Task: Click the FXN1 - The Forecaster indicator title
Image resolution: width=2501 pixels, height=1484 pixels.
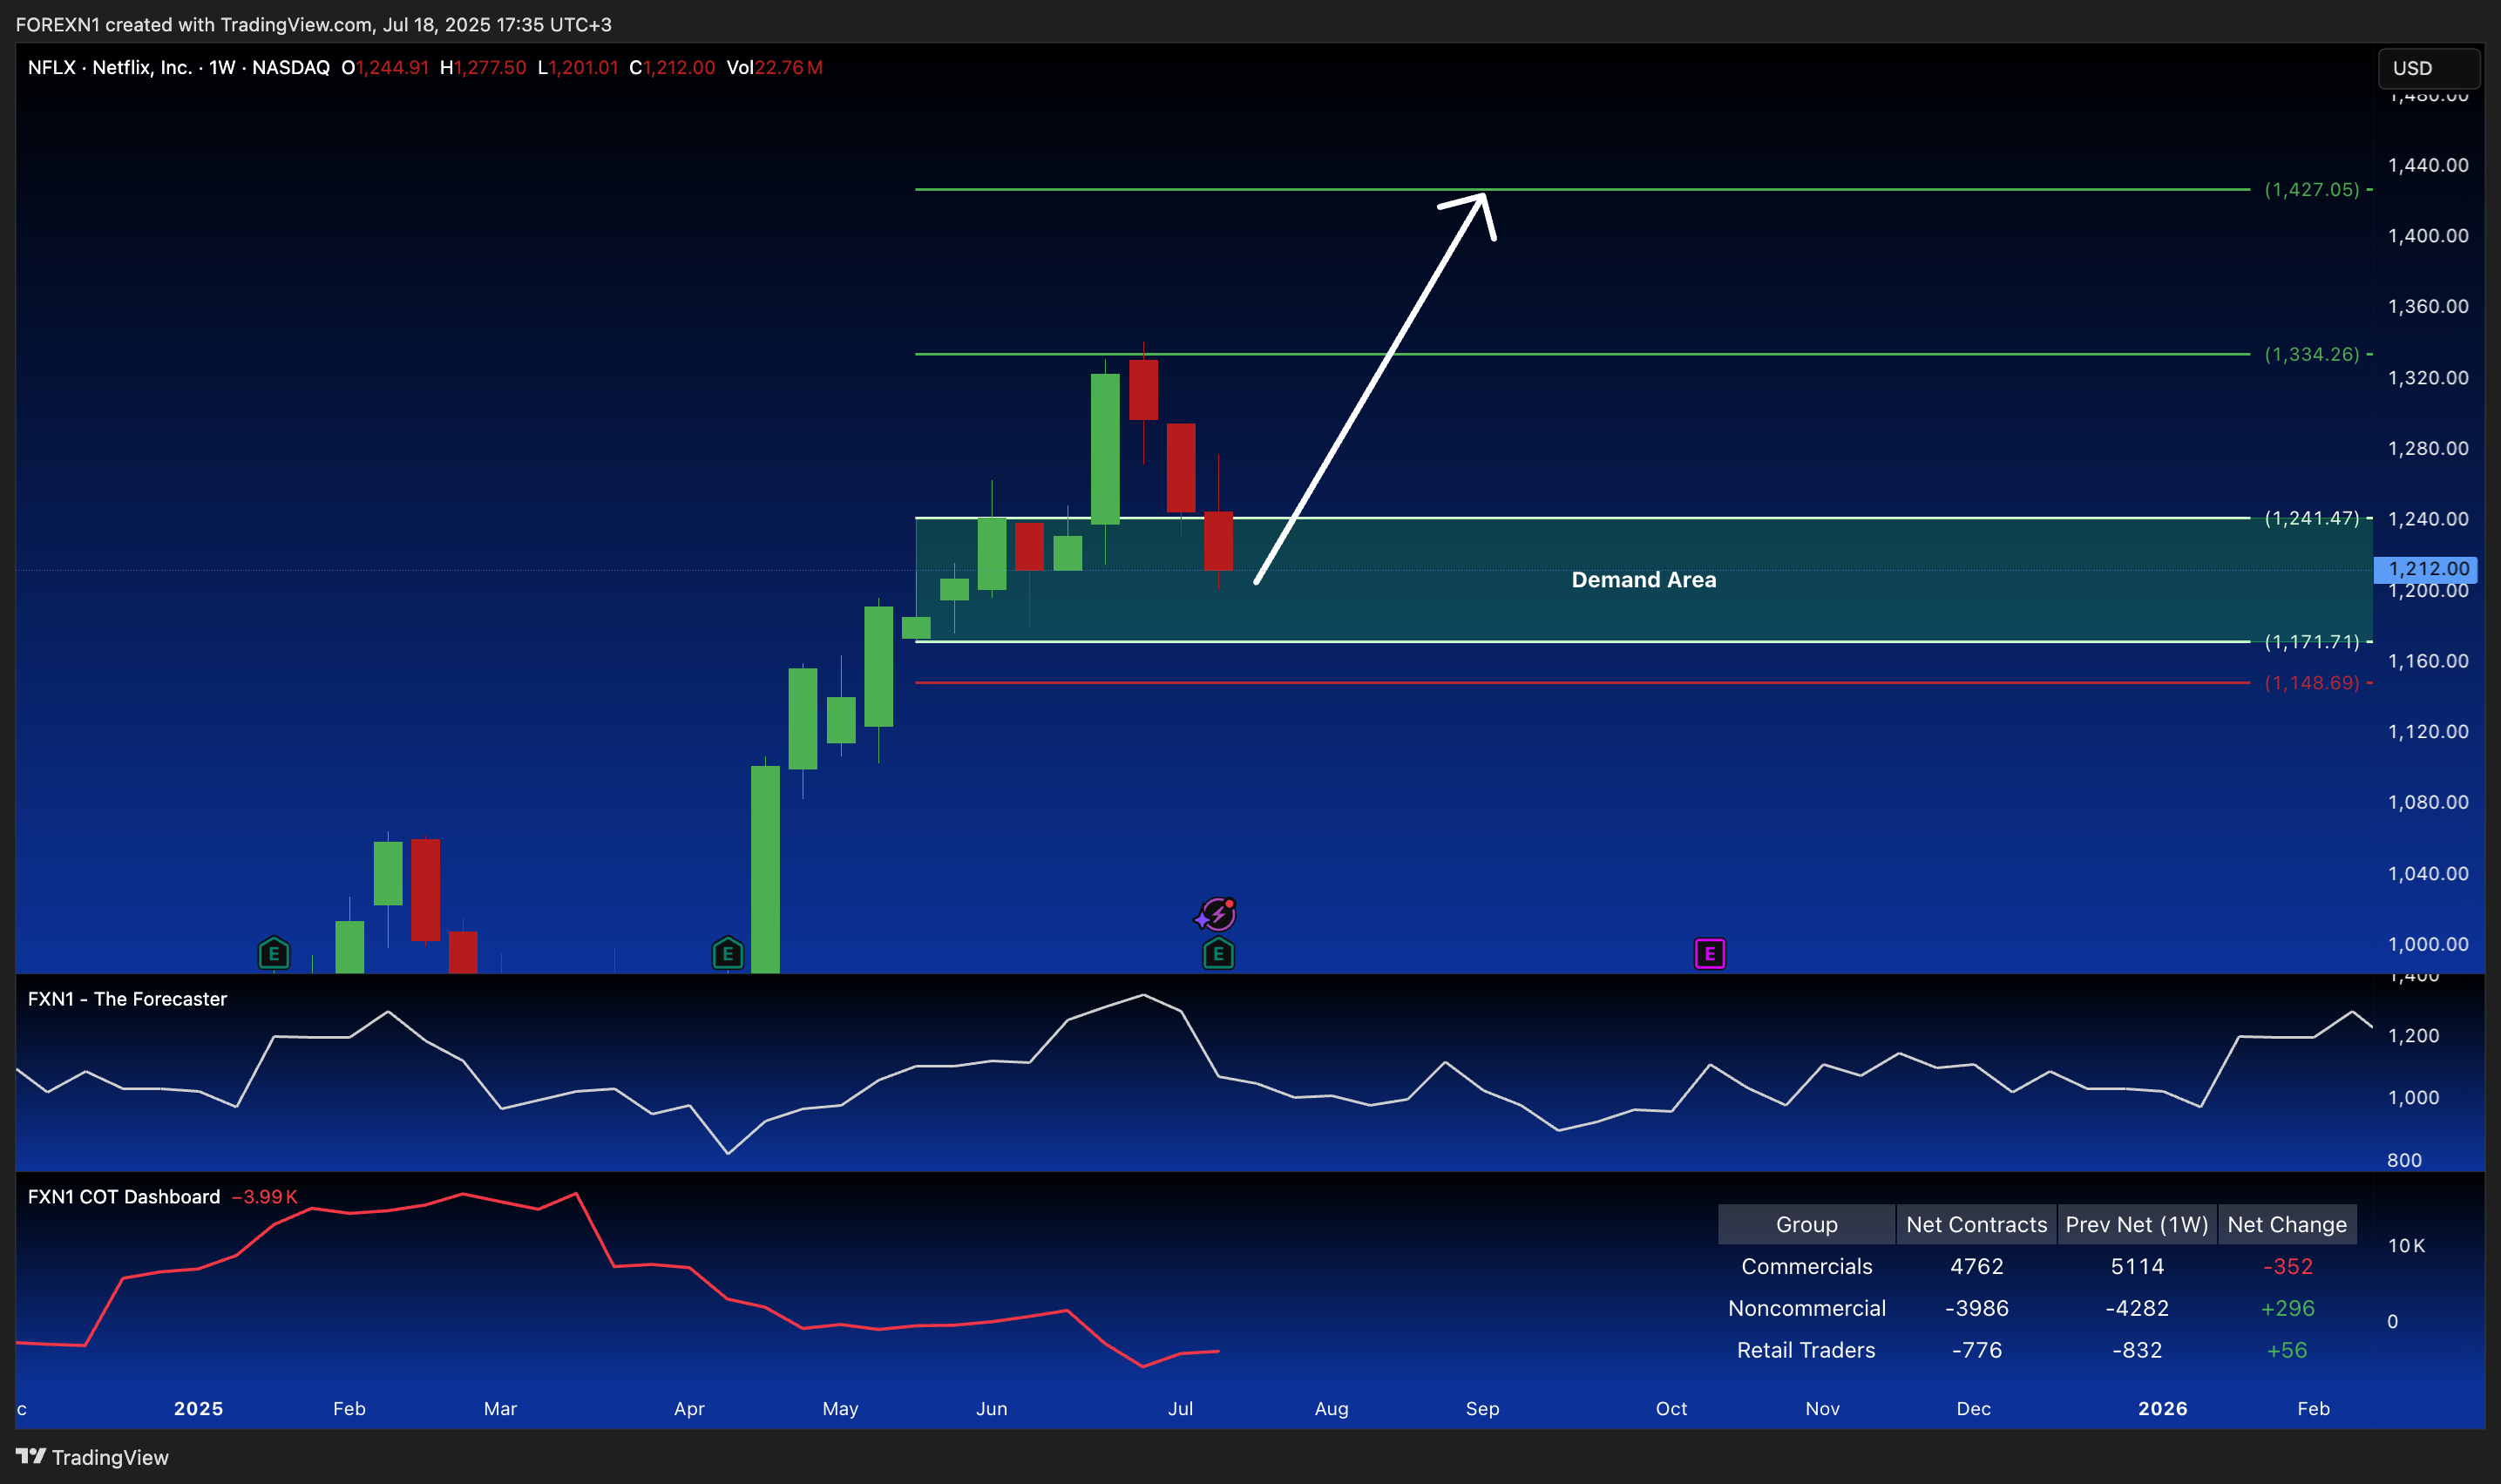Action: (x=127, y=999)
